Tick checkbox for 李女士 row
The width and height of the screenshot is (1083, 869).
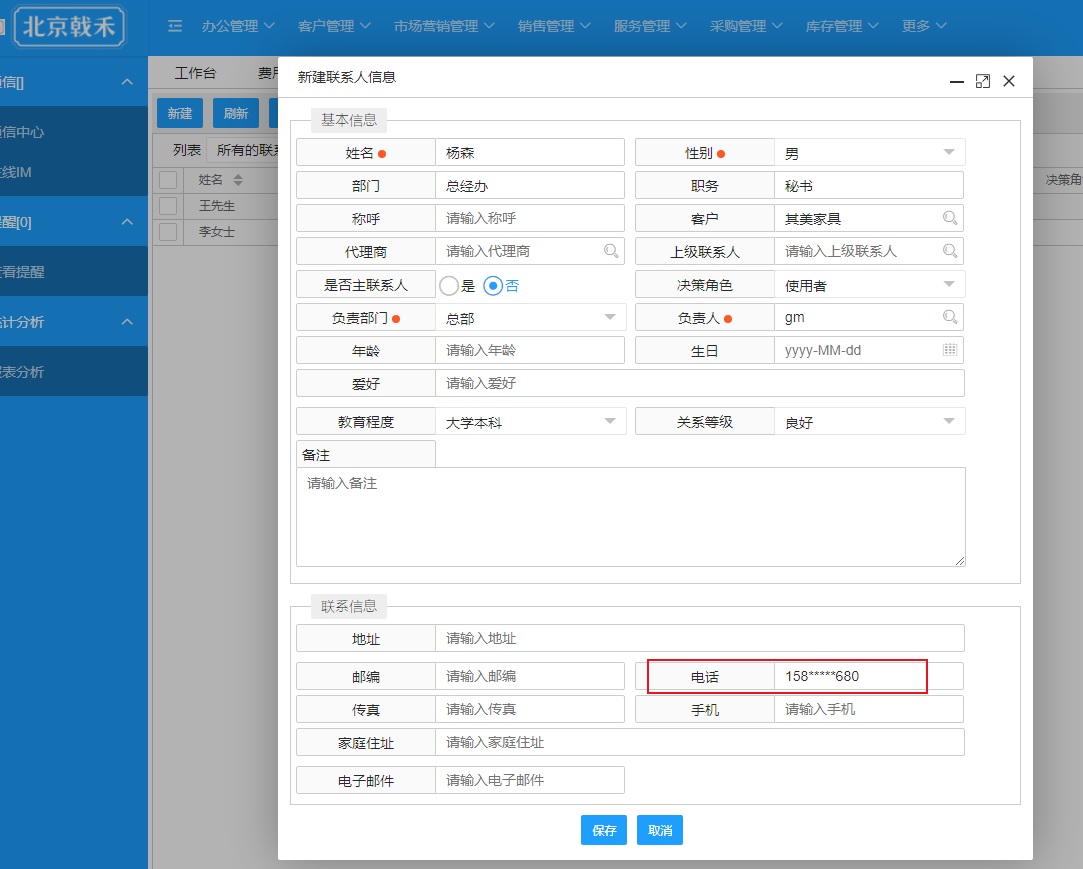[168, 231]
